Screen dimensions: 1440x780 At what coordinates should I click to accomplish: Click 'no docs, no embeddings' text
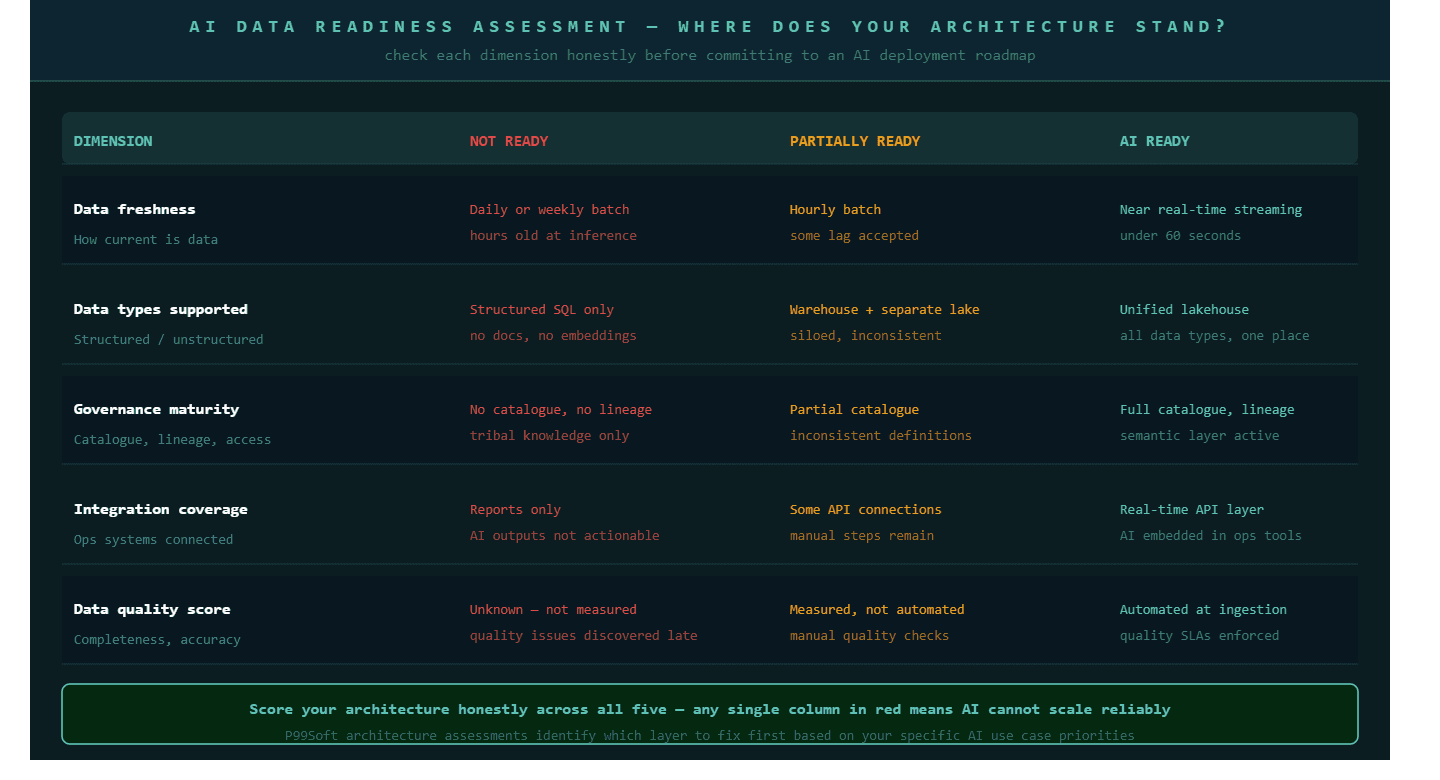pyautogui.click(x=553, y=335)
